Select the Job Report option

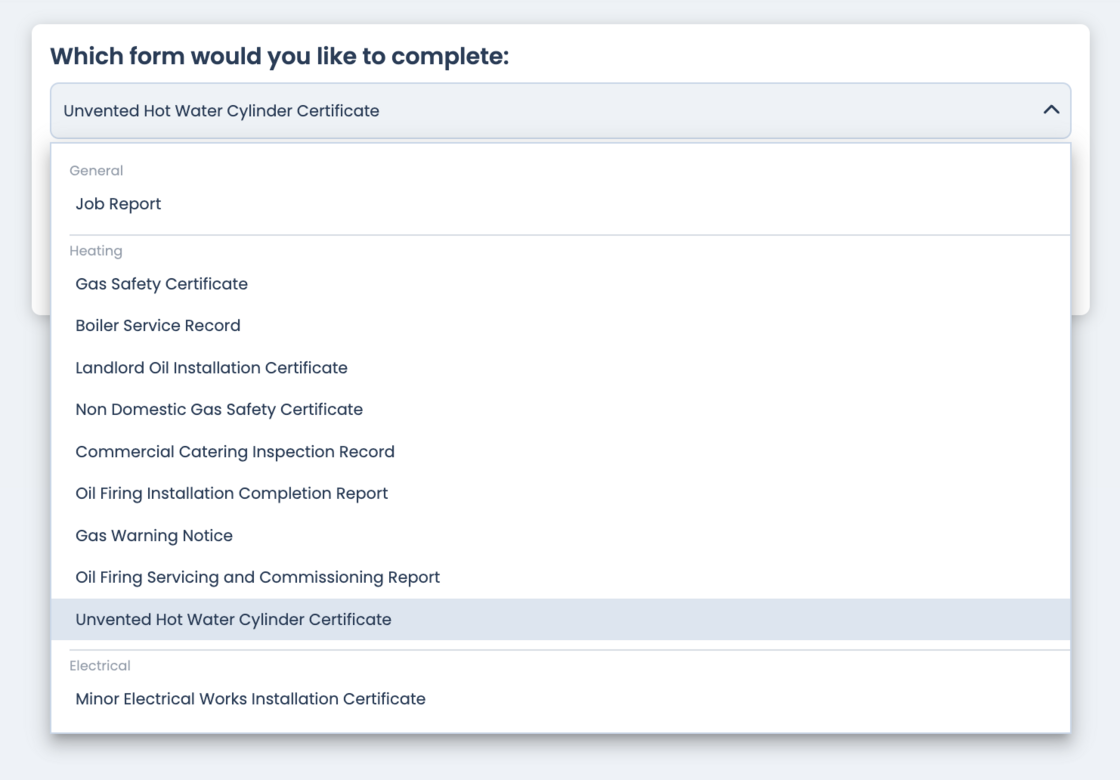[x=118, y=204]
